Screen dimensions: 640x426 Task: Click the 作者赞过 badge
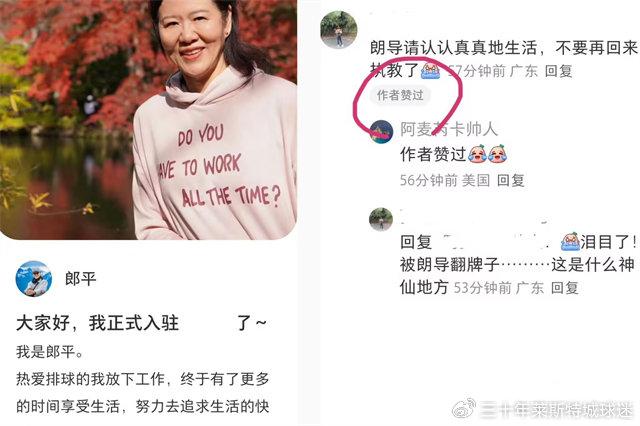(x=400, y=95)
